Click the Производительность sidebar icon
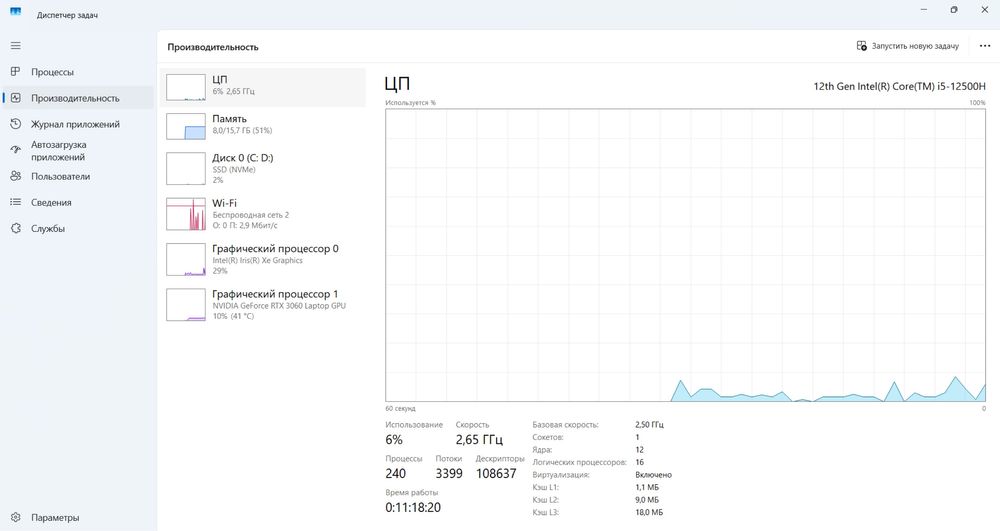 [x=15, y=98]
